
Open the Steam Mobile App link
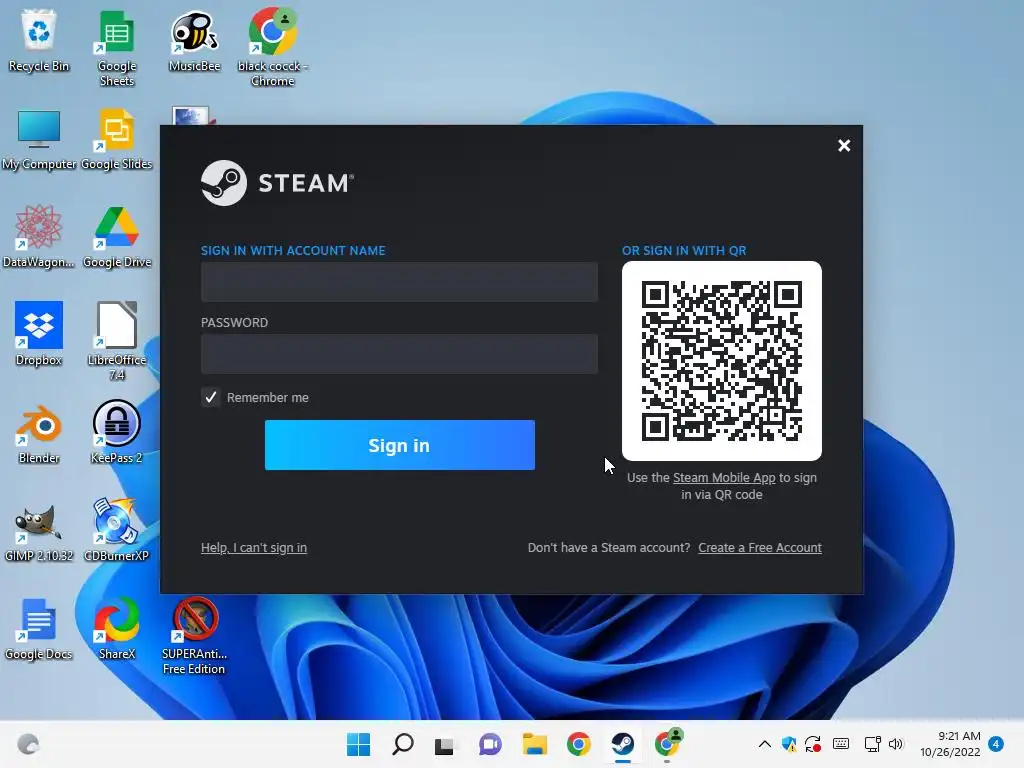pos(724,477)
